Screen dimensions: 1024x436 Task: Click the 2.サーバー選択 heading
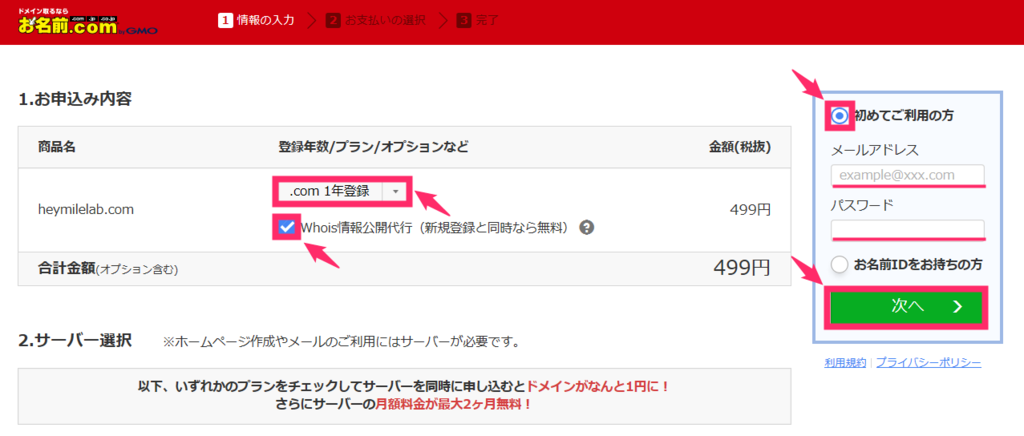[76, 341]
